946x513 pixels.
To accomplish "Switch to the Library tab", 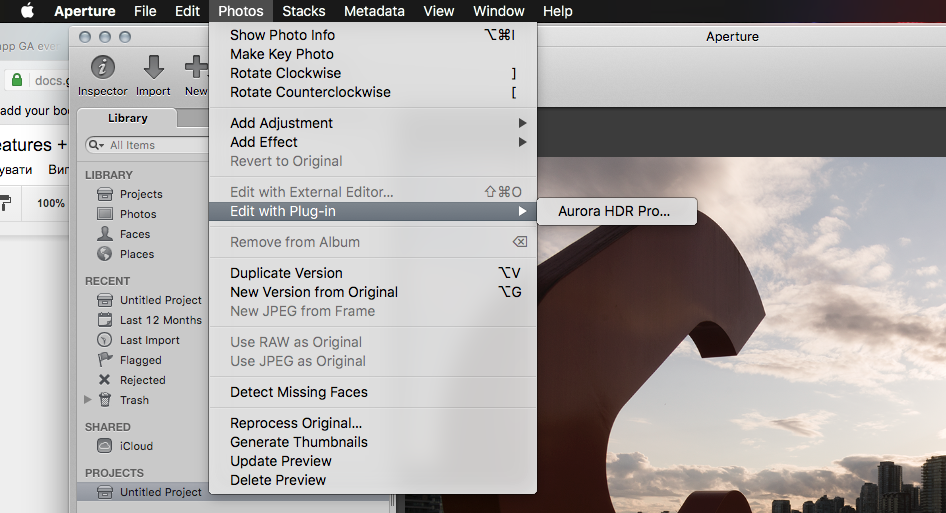I will (x=127, y=118).
